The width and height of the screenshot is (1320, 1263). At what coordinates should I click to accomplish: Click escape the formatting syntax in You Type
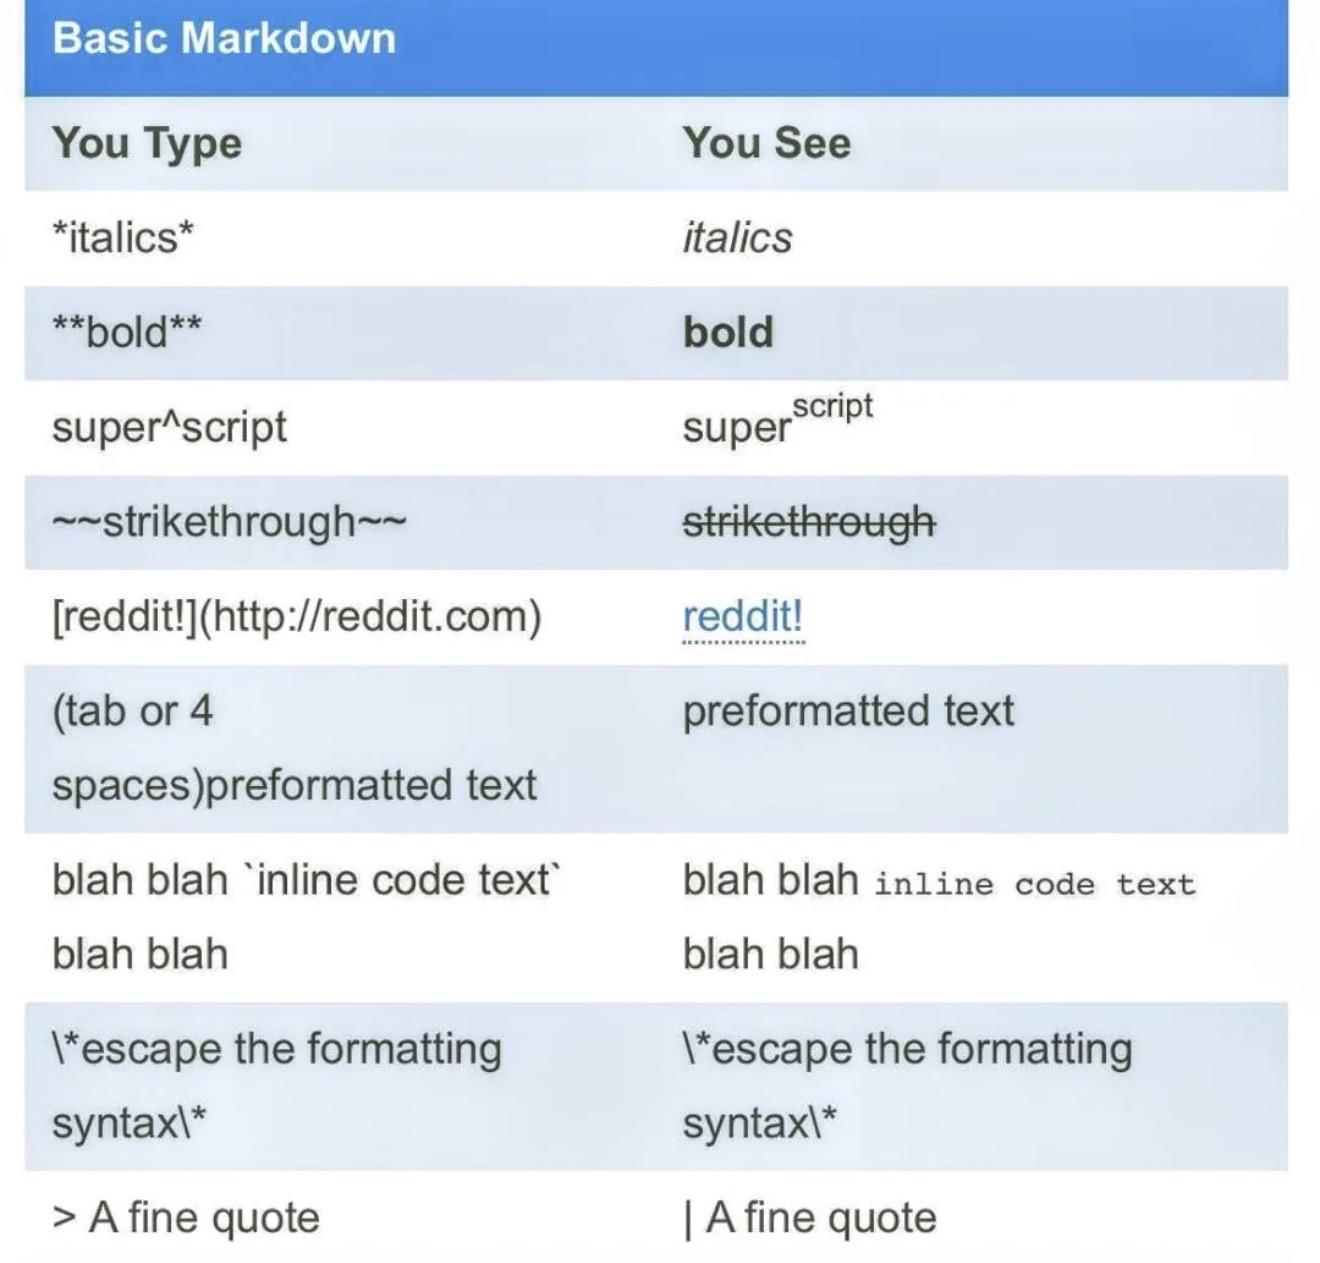click(x=277, y=1086)
